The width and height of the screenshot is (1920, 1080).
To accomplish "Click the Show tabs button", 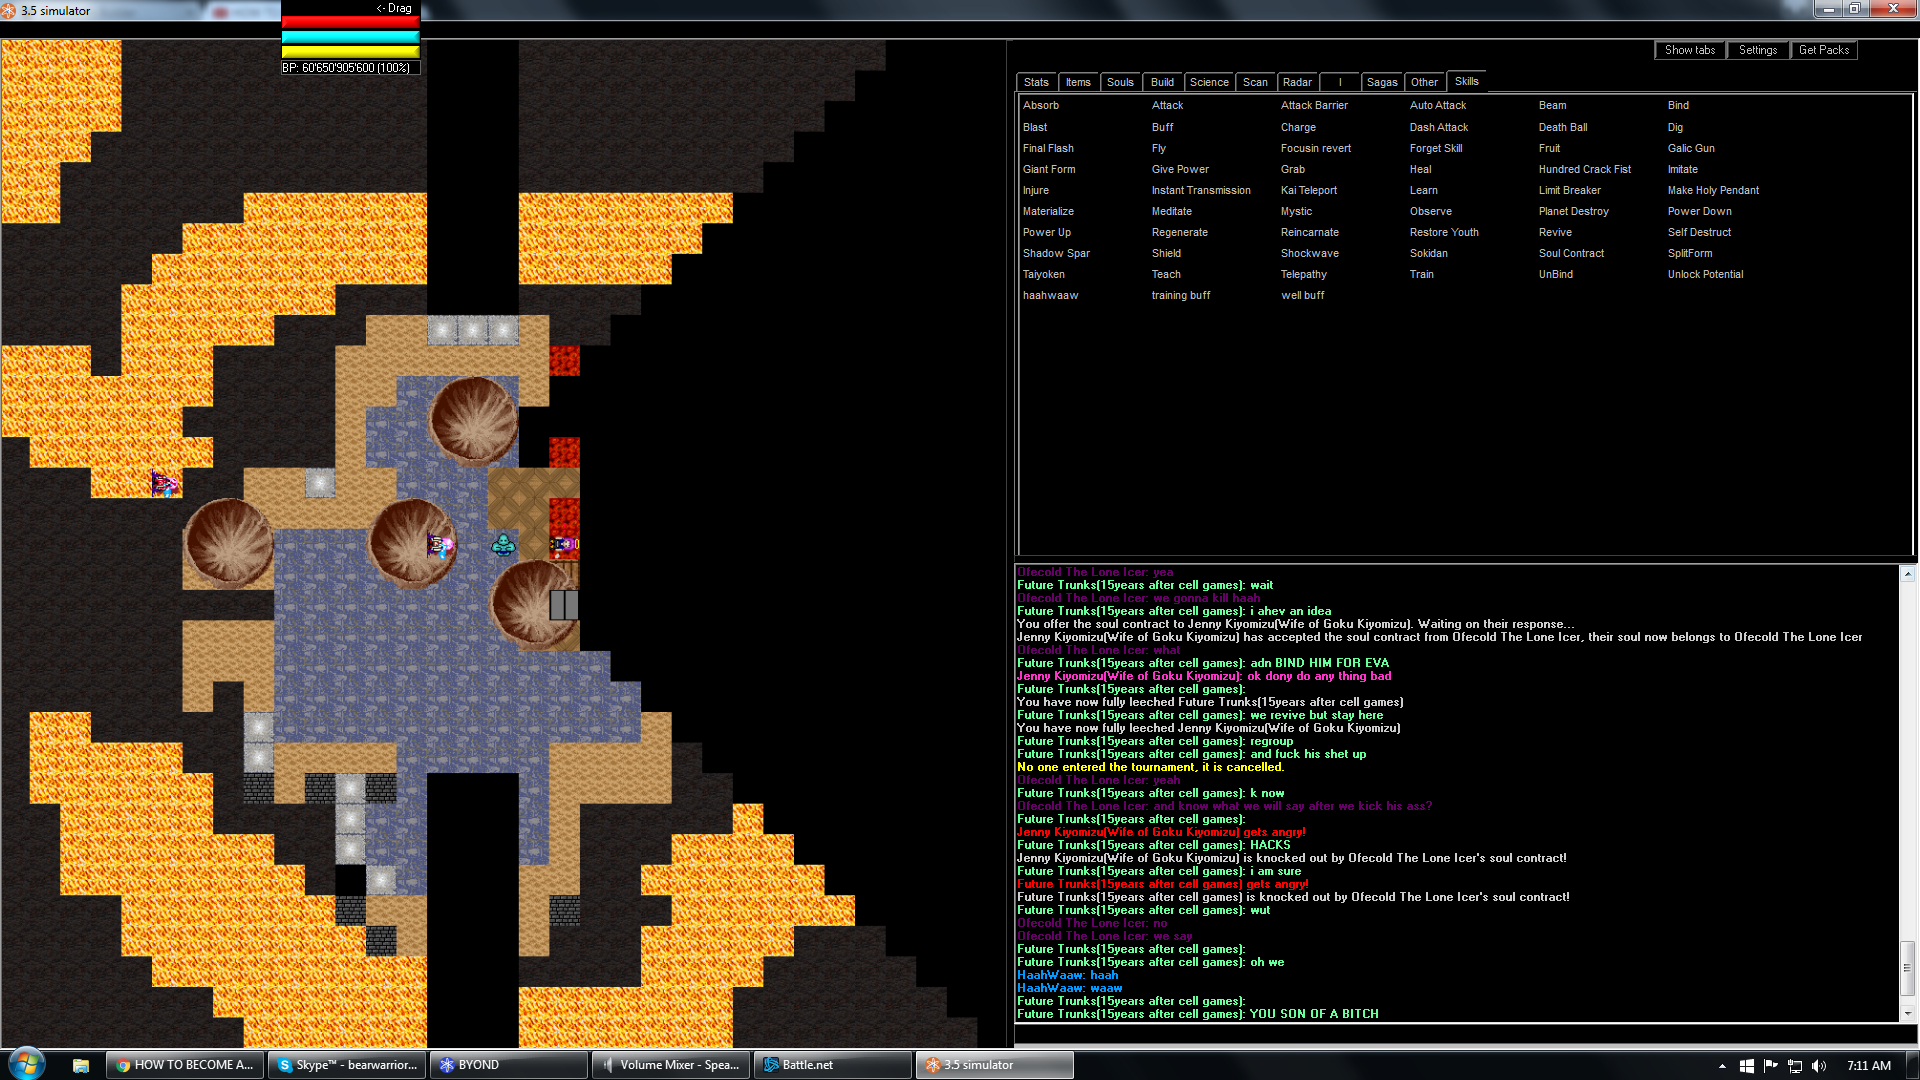I will (x=1689, y=50).
